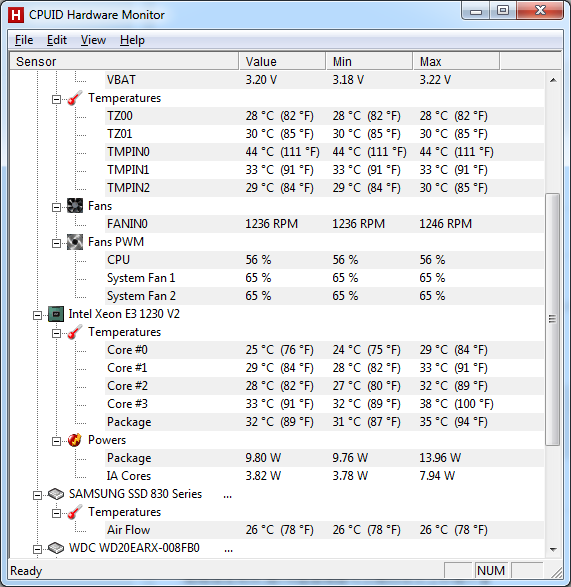Select the VBAT row

pos(324,80)
